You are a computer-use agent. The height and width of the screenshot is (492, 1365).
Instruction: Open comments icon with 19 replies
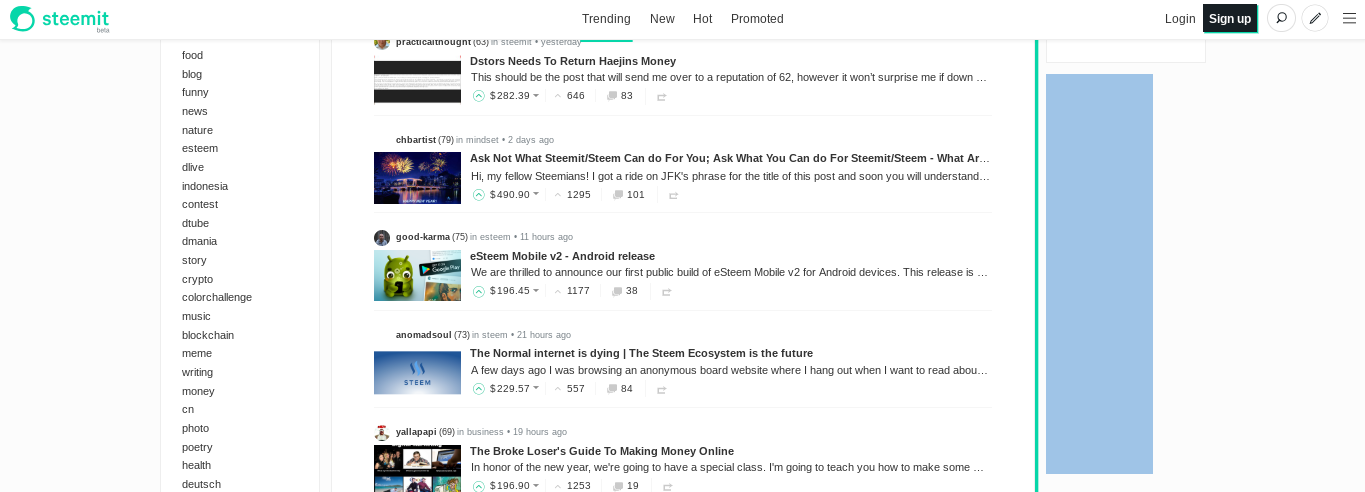coord(617,486)
